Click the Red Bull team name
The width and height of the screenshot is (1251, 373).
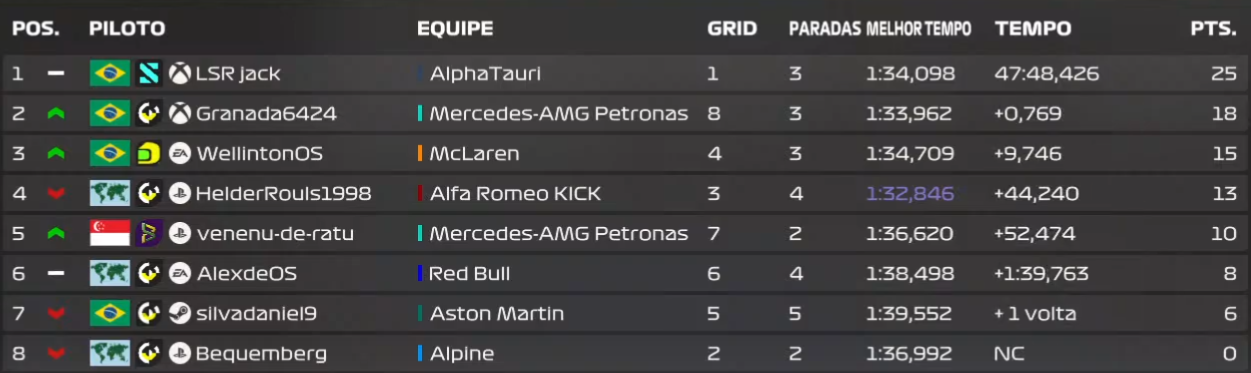pos(470,273)
